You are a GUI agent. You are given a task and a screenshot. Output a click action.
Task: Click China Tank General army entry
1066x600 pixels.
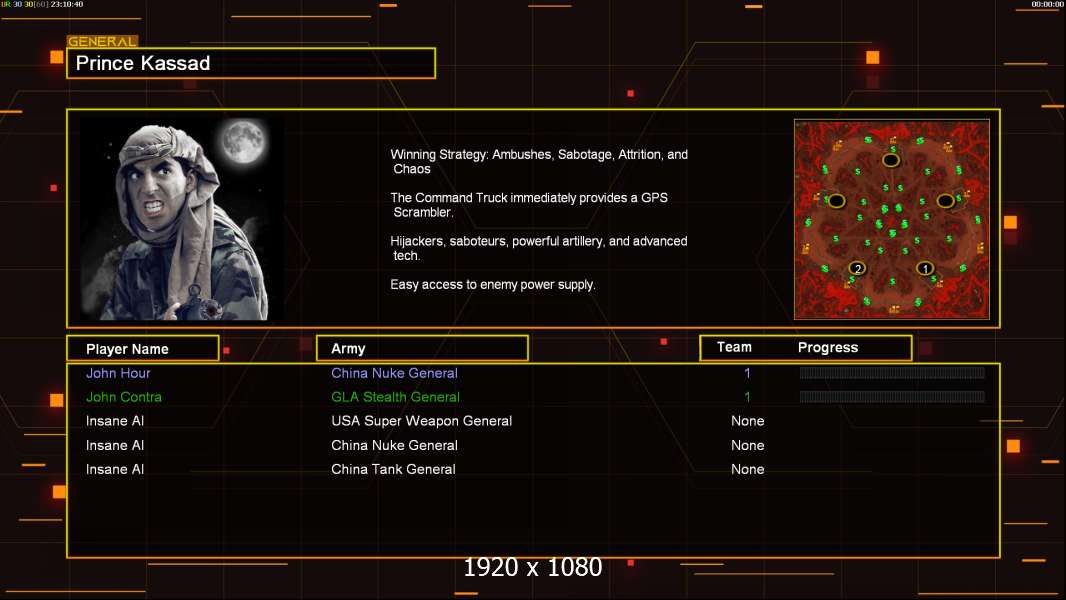[393, 470]
